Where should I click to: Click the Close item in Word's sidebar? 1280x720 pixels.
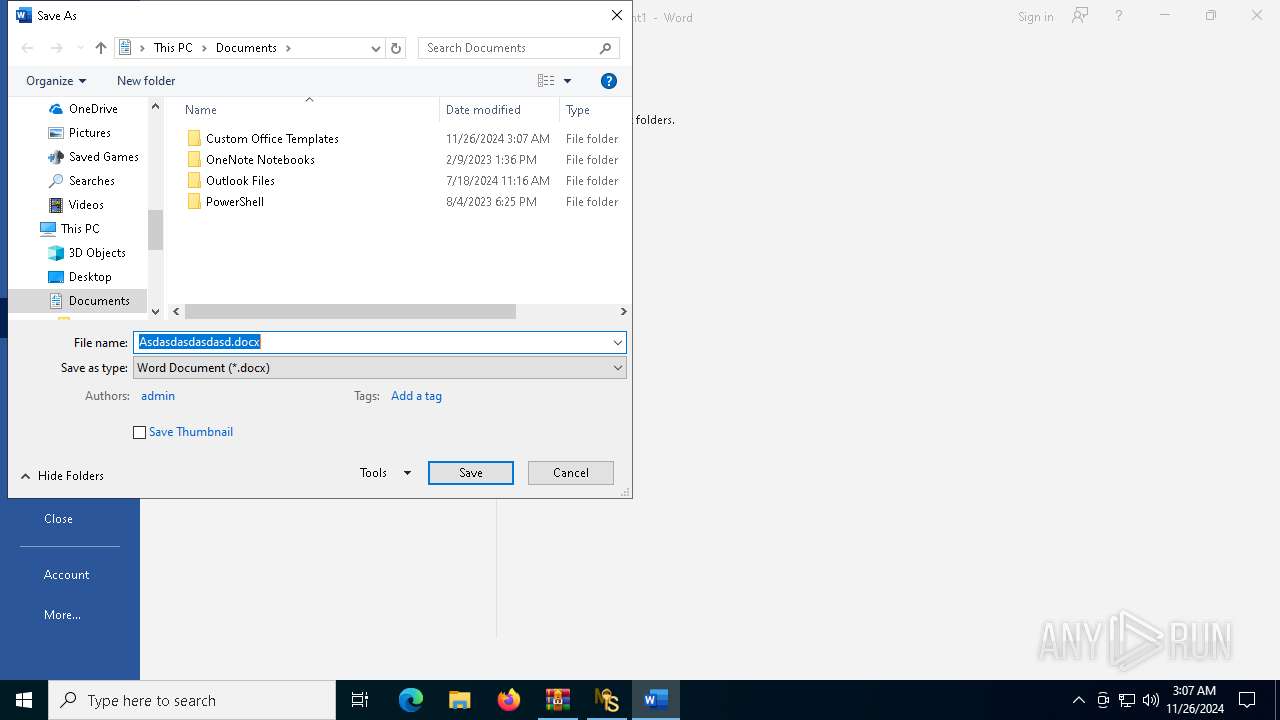pos(58,519)
